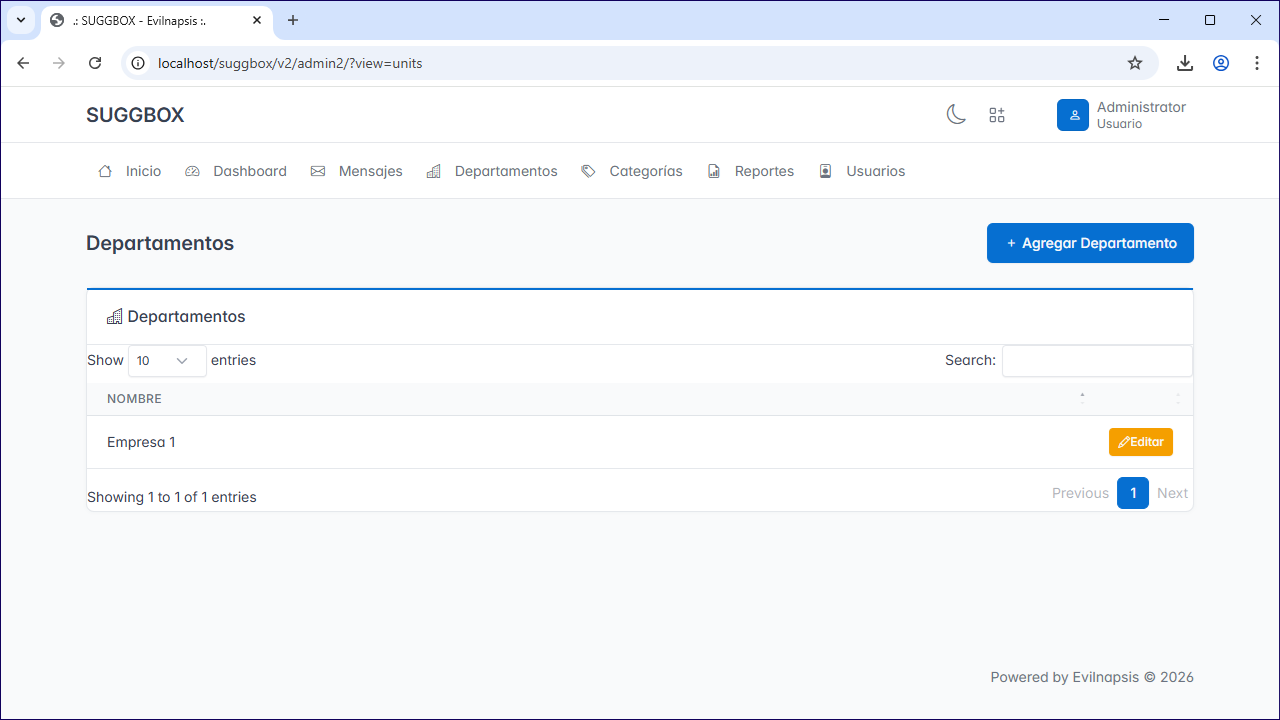Open Inicio from the navigation bar
Viewport: 1280px width, 720px height.
coord(130,171)
